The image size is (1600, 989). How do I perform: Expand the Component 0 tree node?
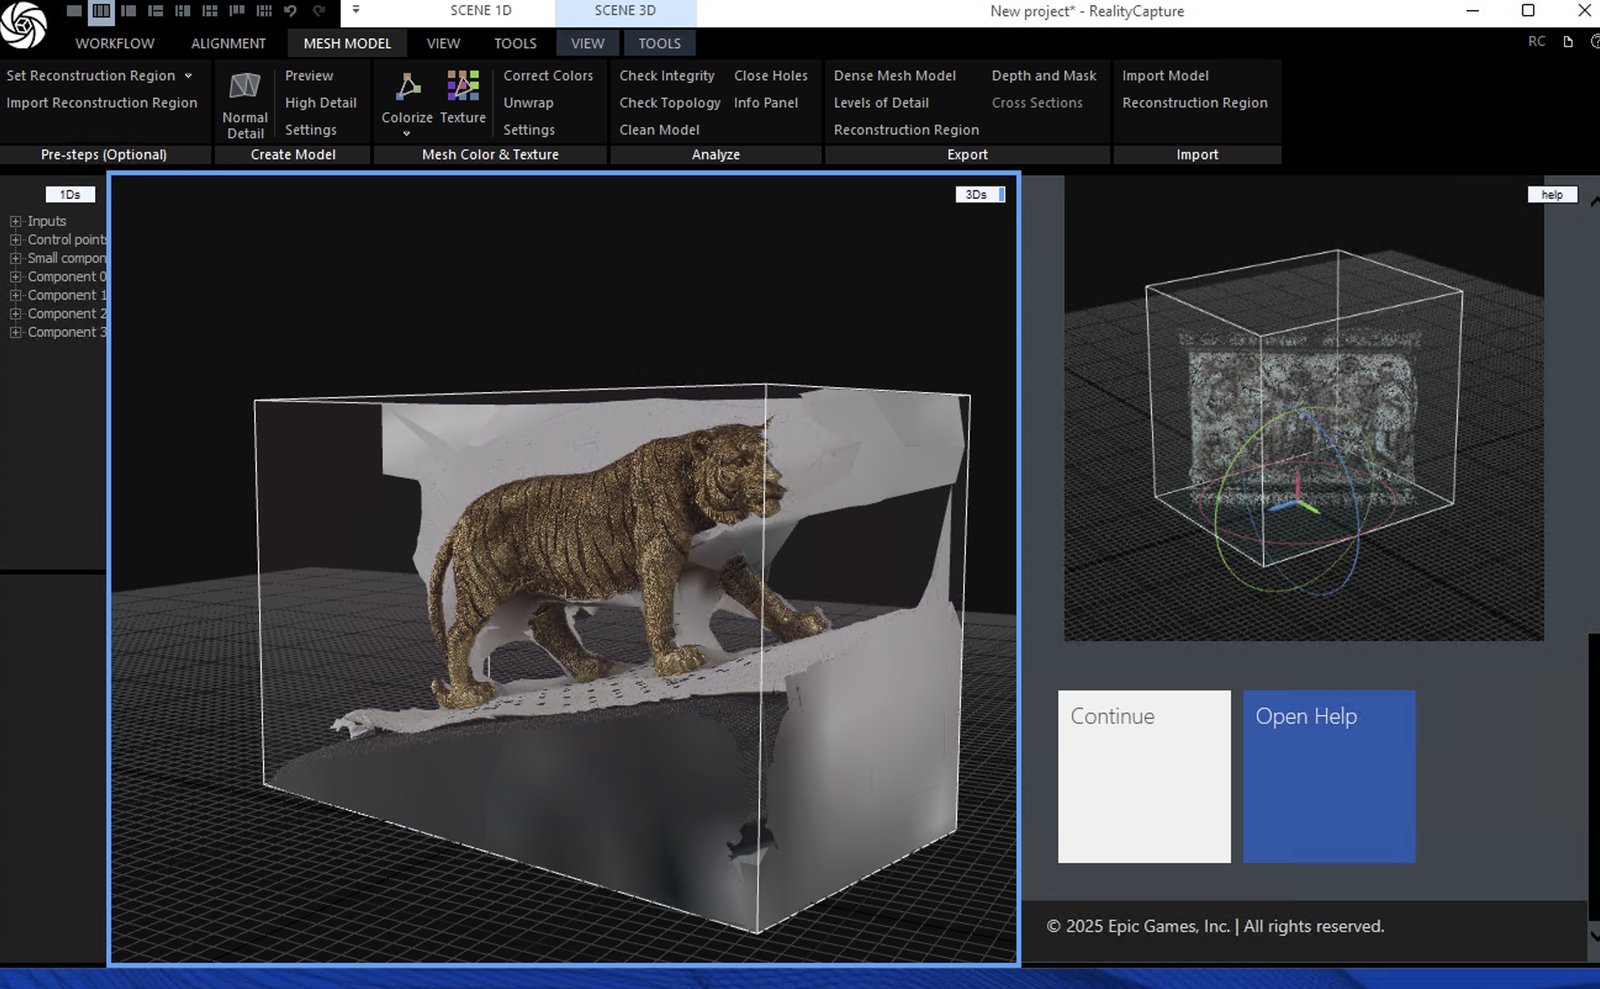click(15, 277)
